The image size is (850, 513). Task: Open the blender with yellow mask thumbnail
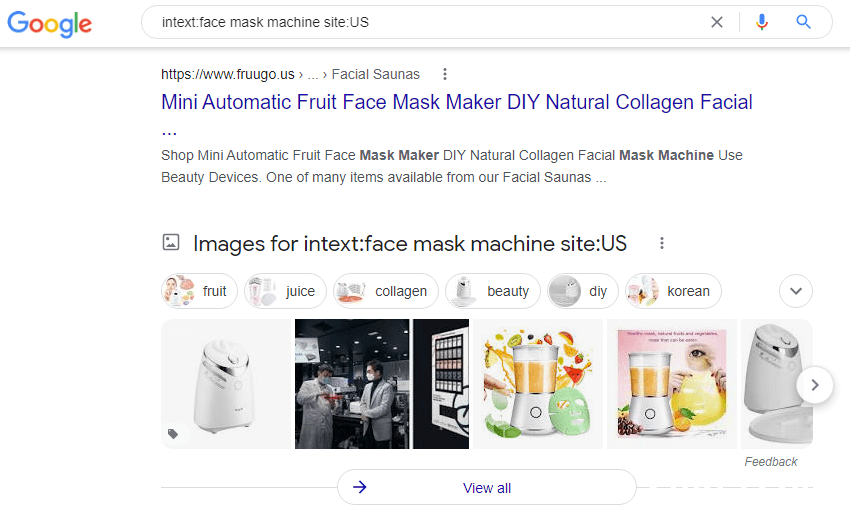(x=672, y=384)
